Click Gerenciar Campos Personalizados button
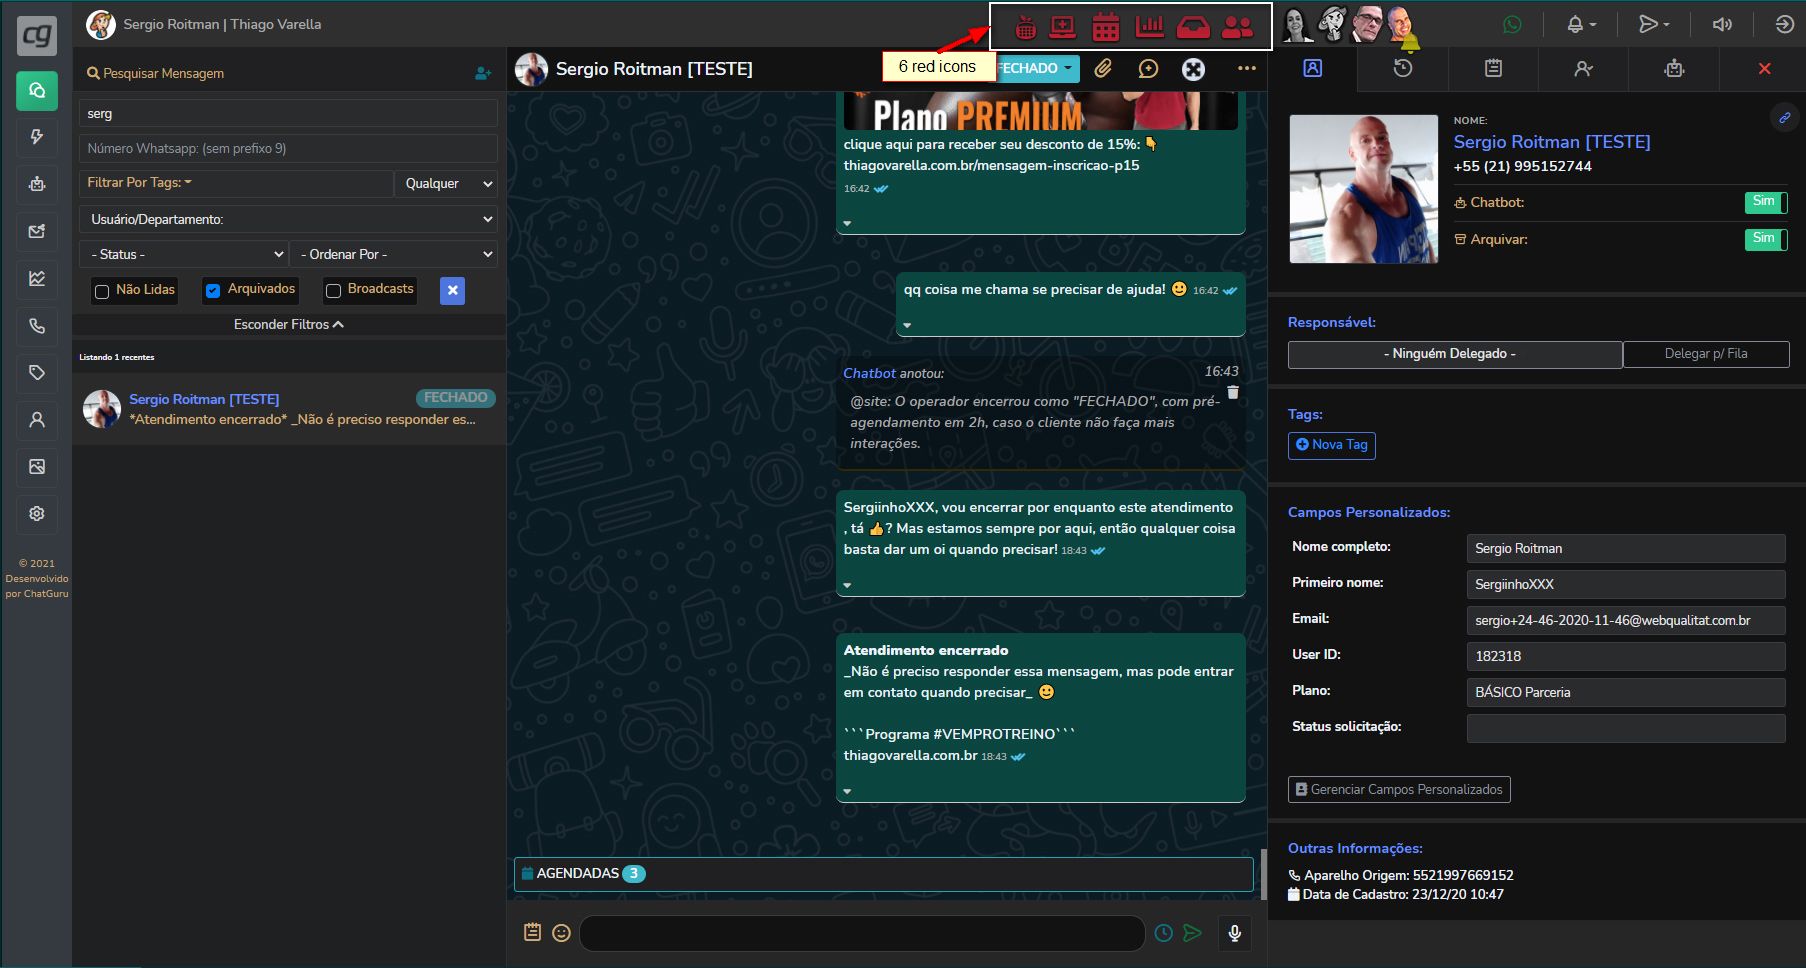Image resolution: width=1806 pixels, height=968 pixels. point(1399,789)
